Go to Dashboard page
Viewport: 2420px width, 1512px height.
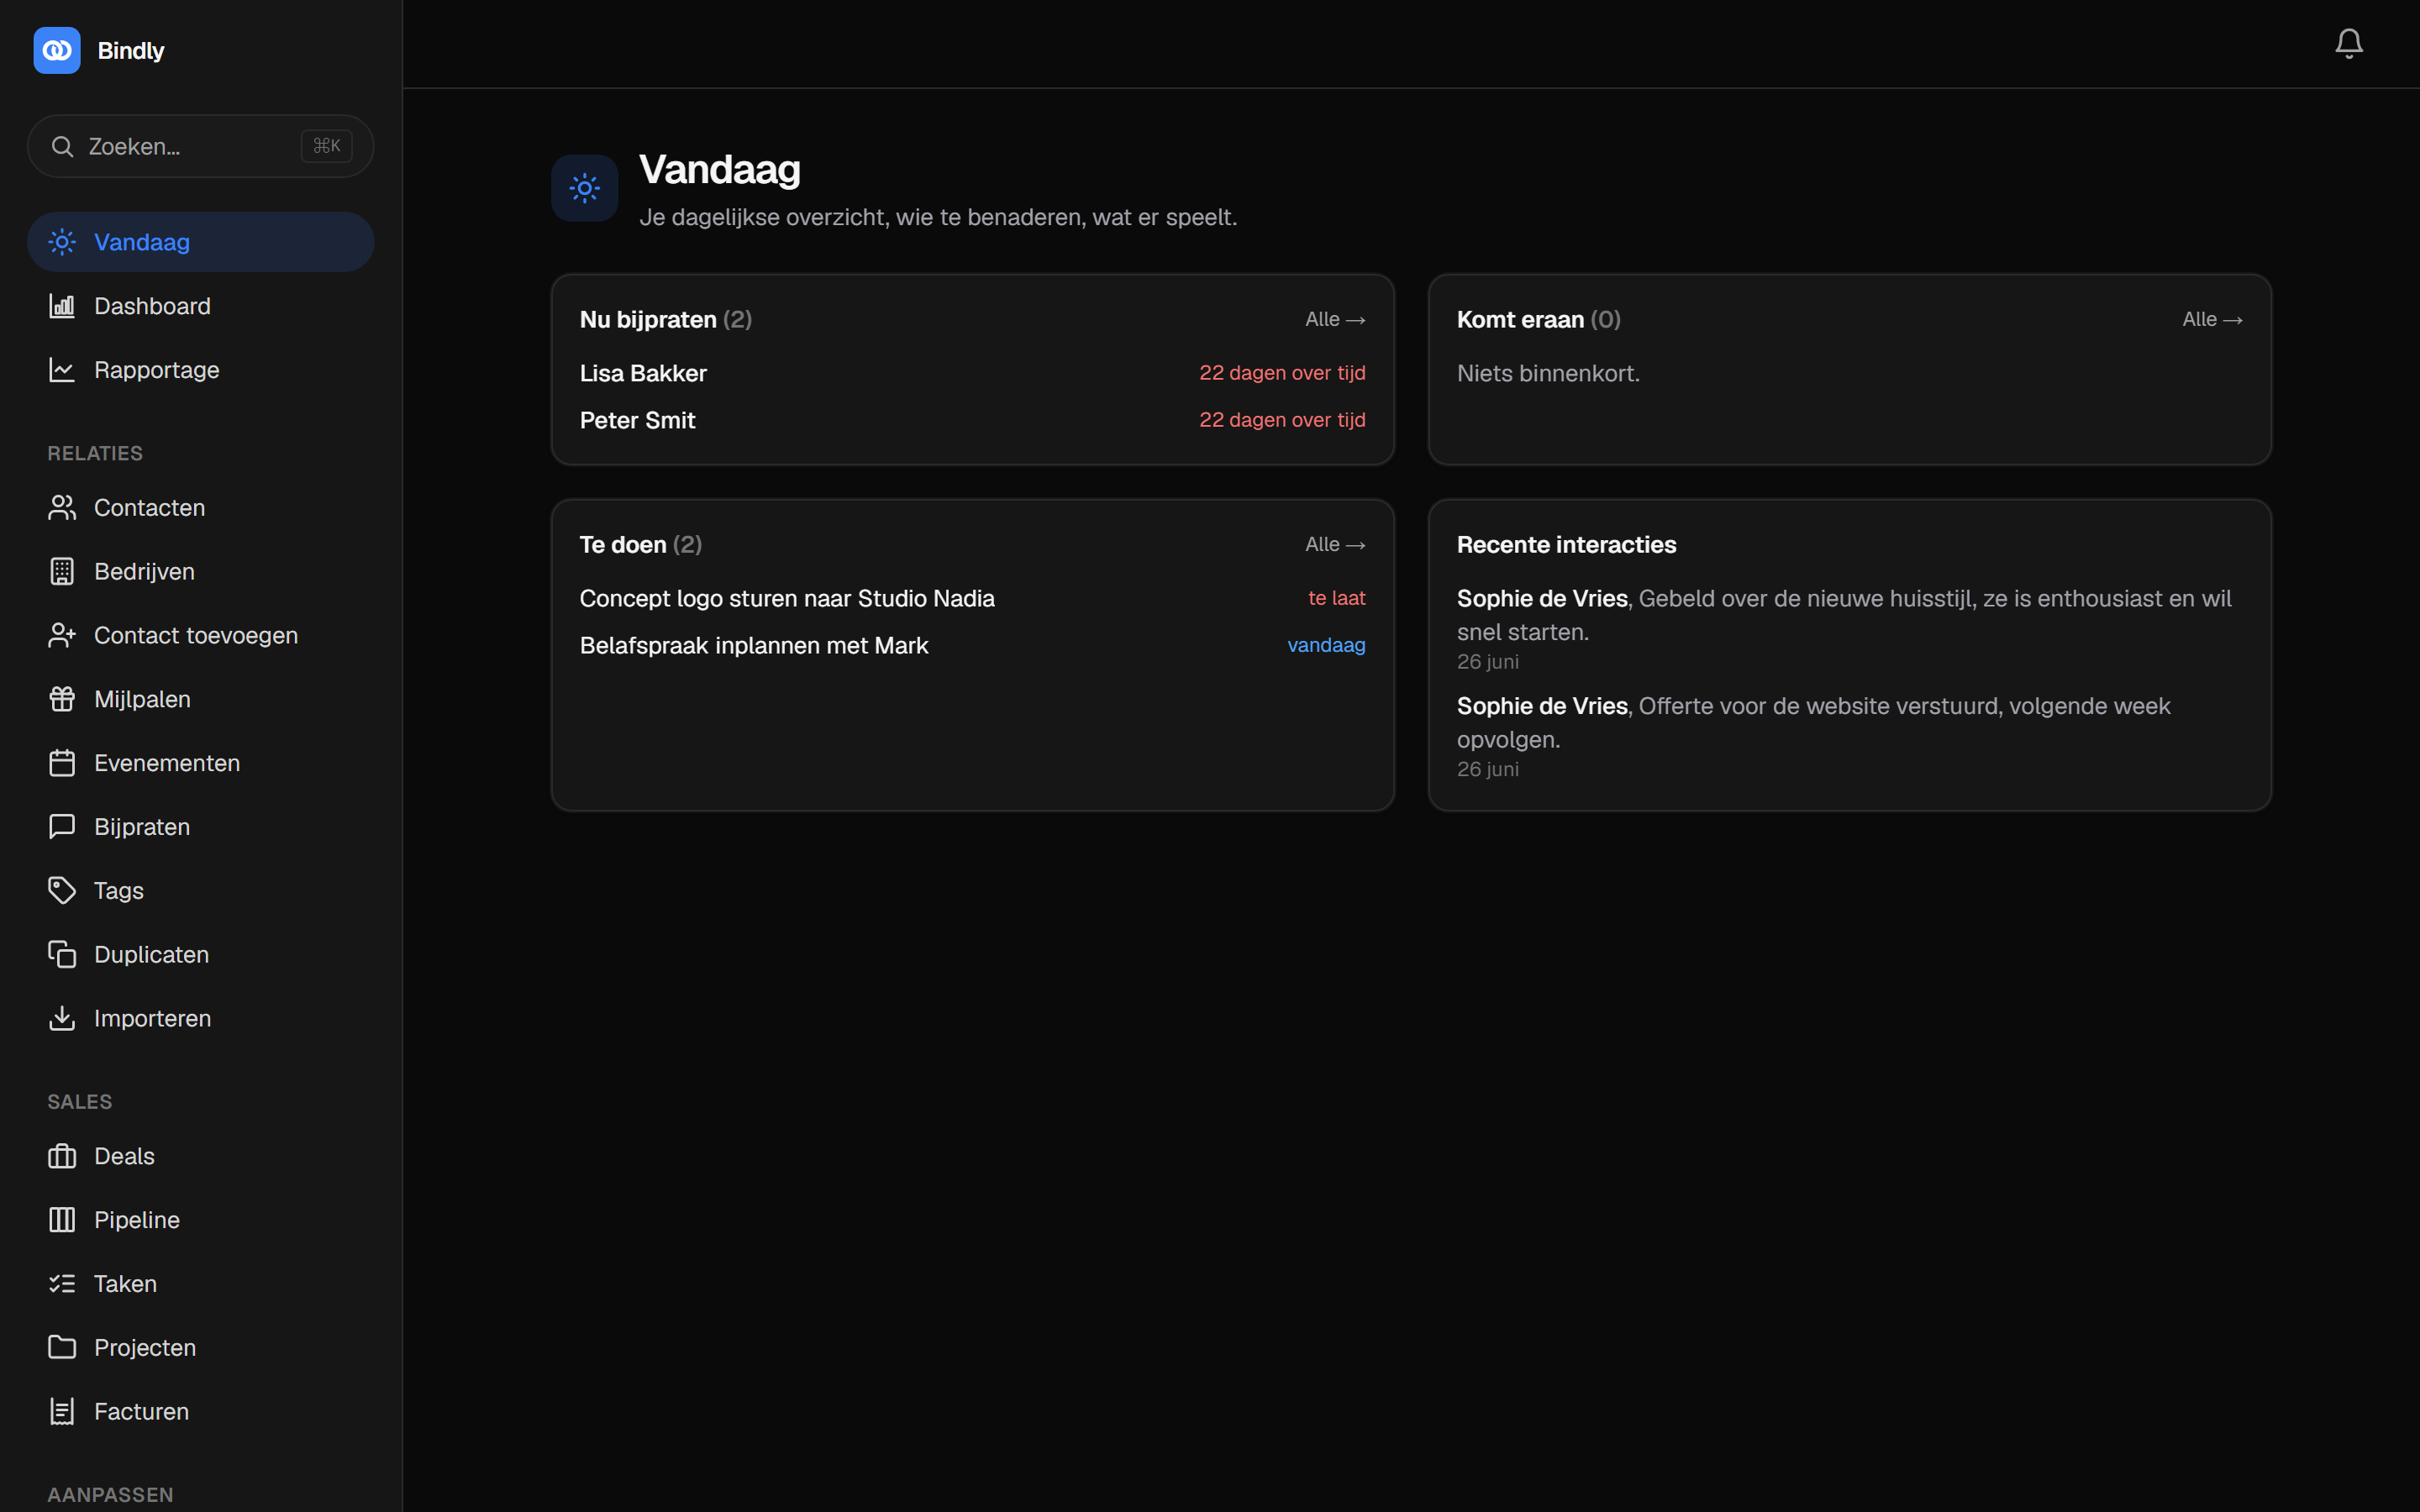point(201,306)
